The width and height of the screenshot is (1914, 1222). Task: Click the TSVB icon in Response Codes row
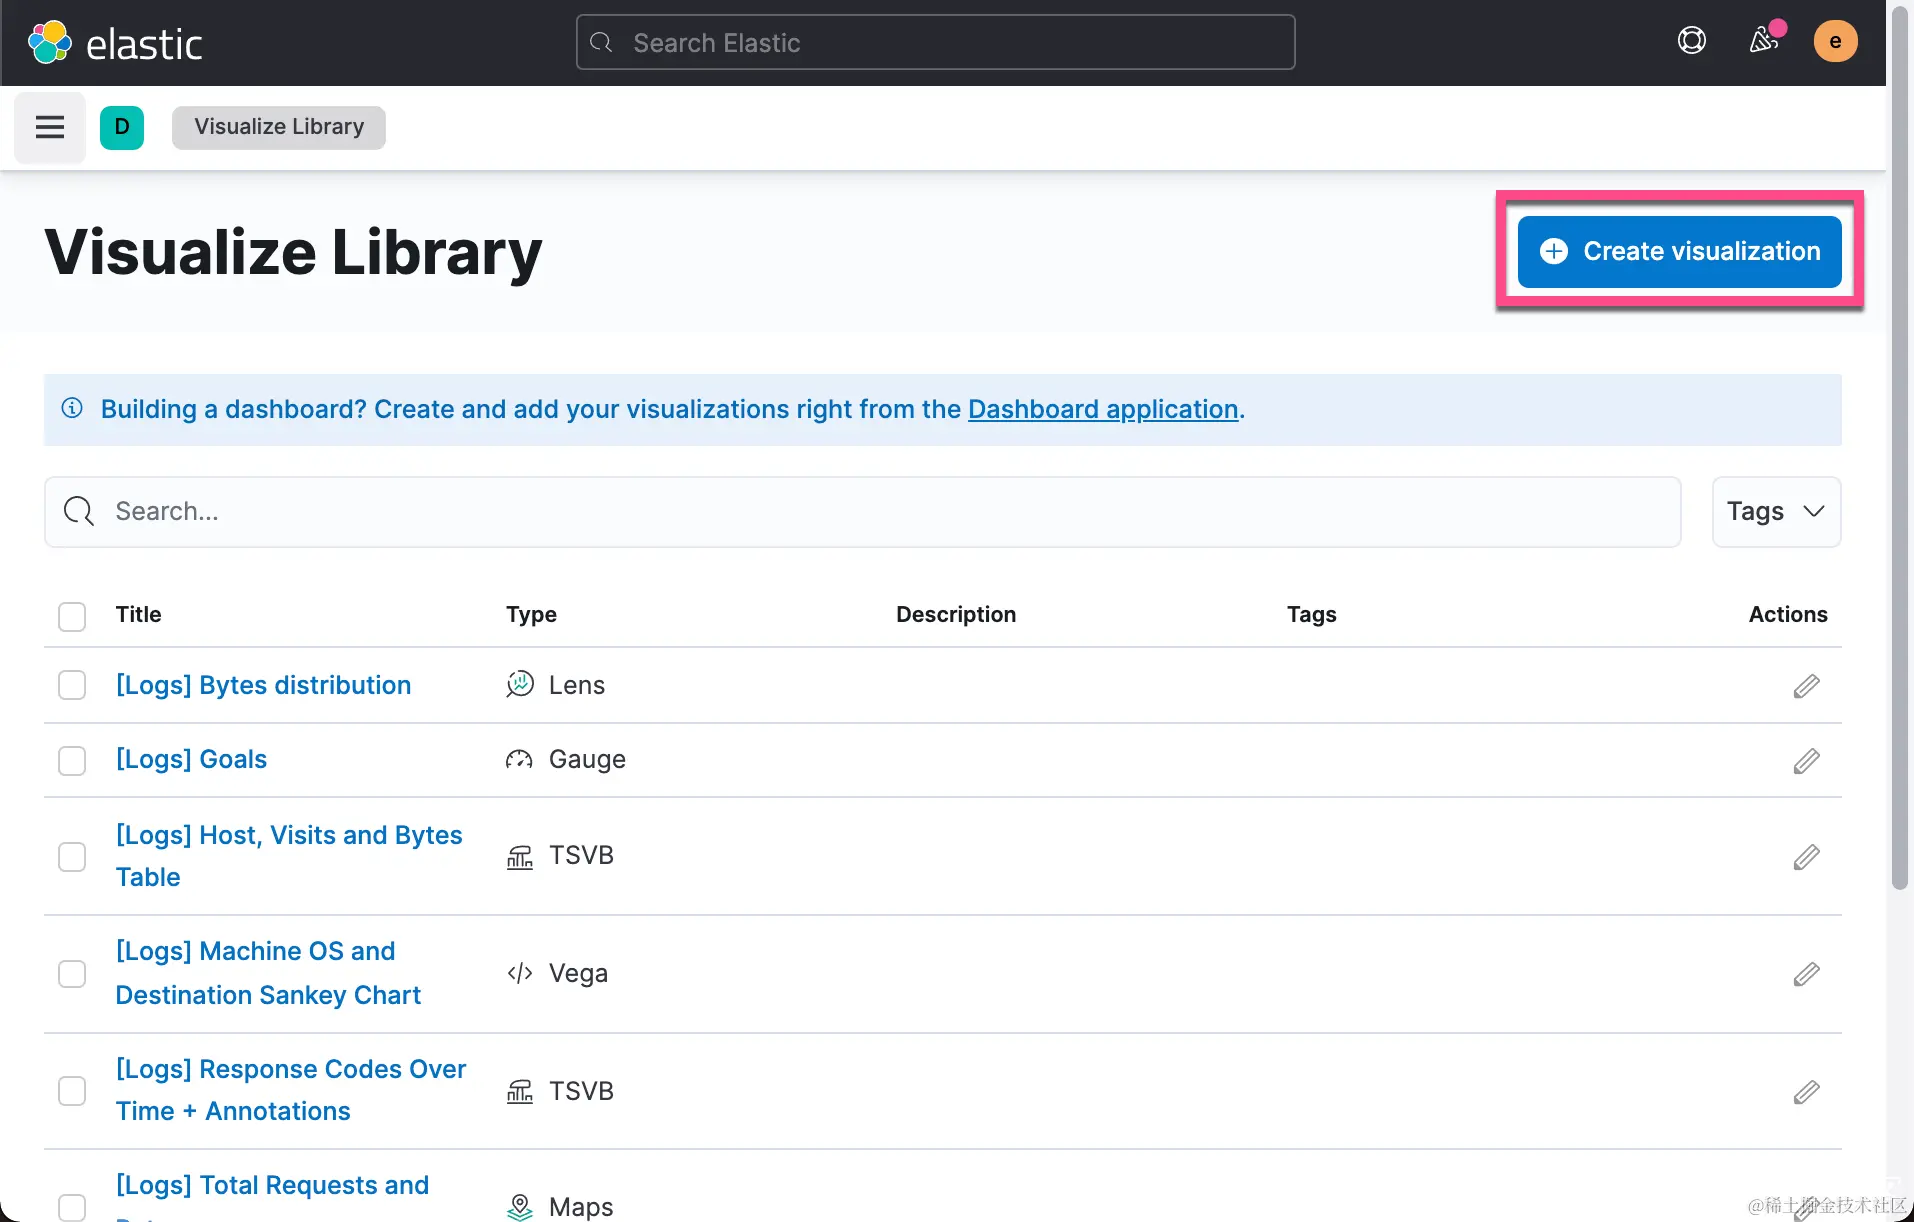(x=520, y=1091)
